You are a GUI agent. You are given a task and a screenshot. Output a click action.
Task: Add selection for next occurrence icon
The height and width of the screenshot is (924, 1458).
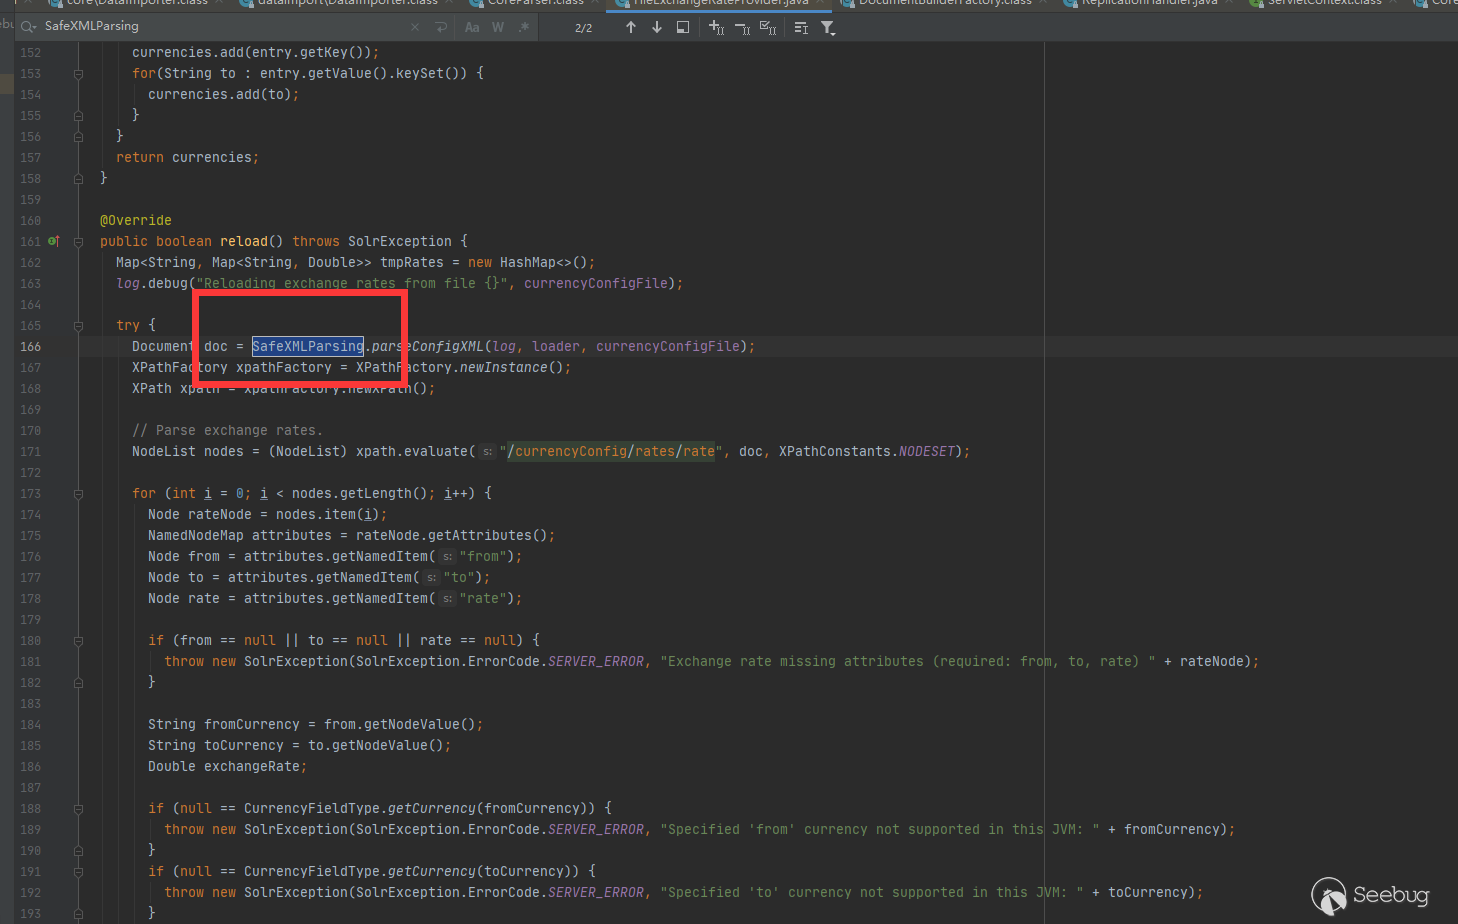click(x=716, y=28)
